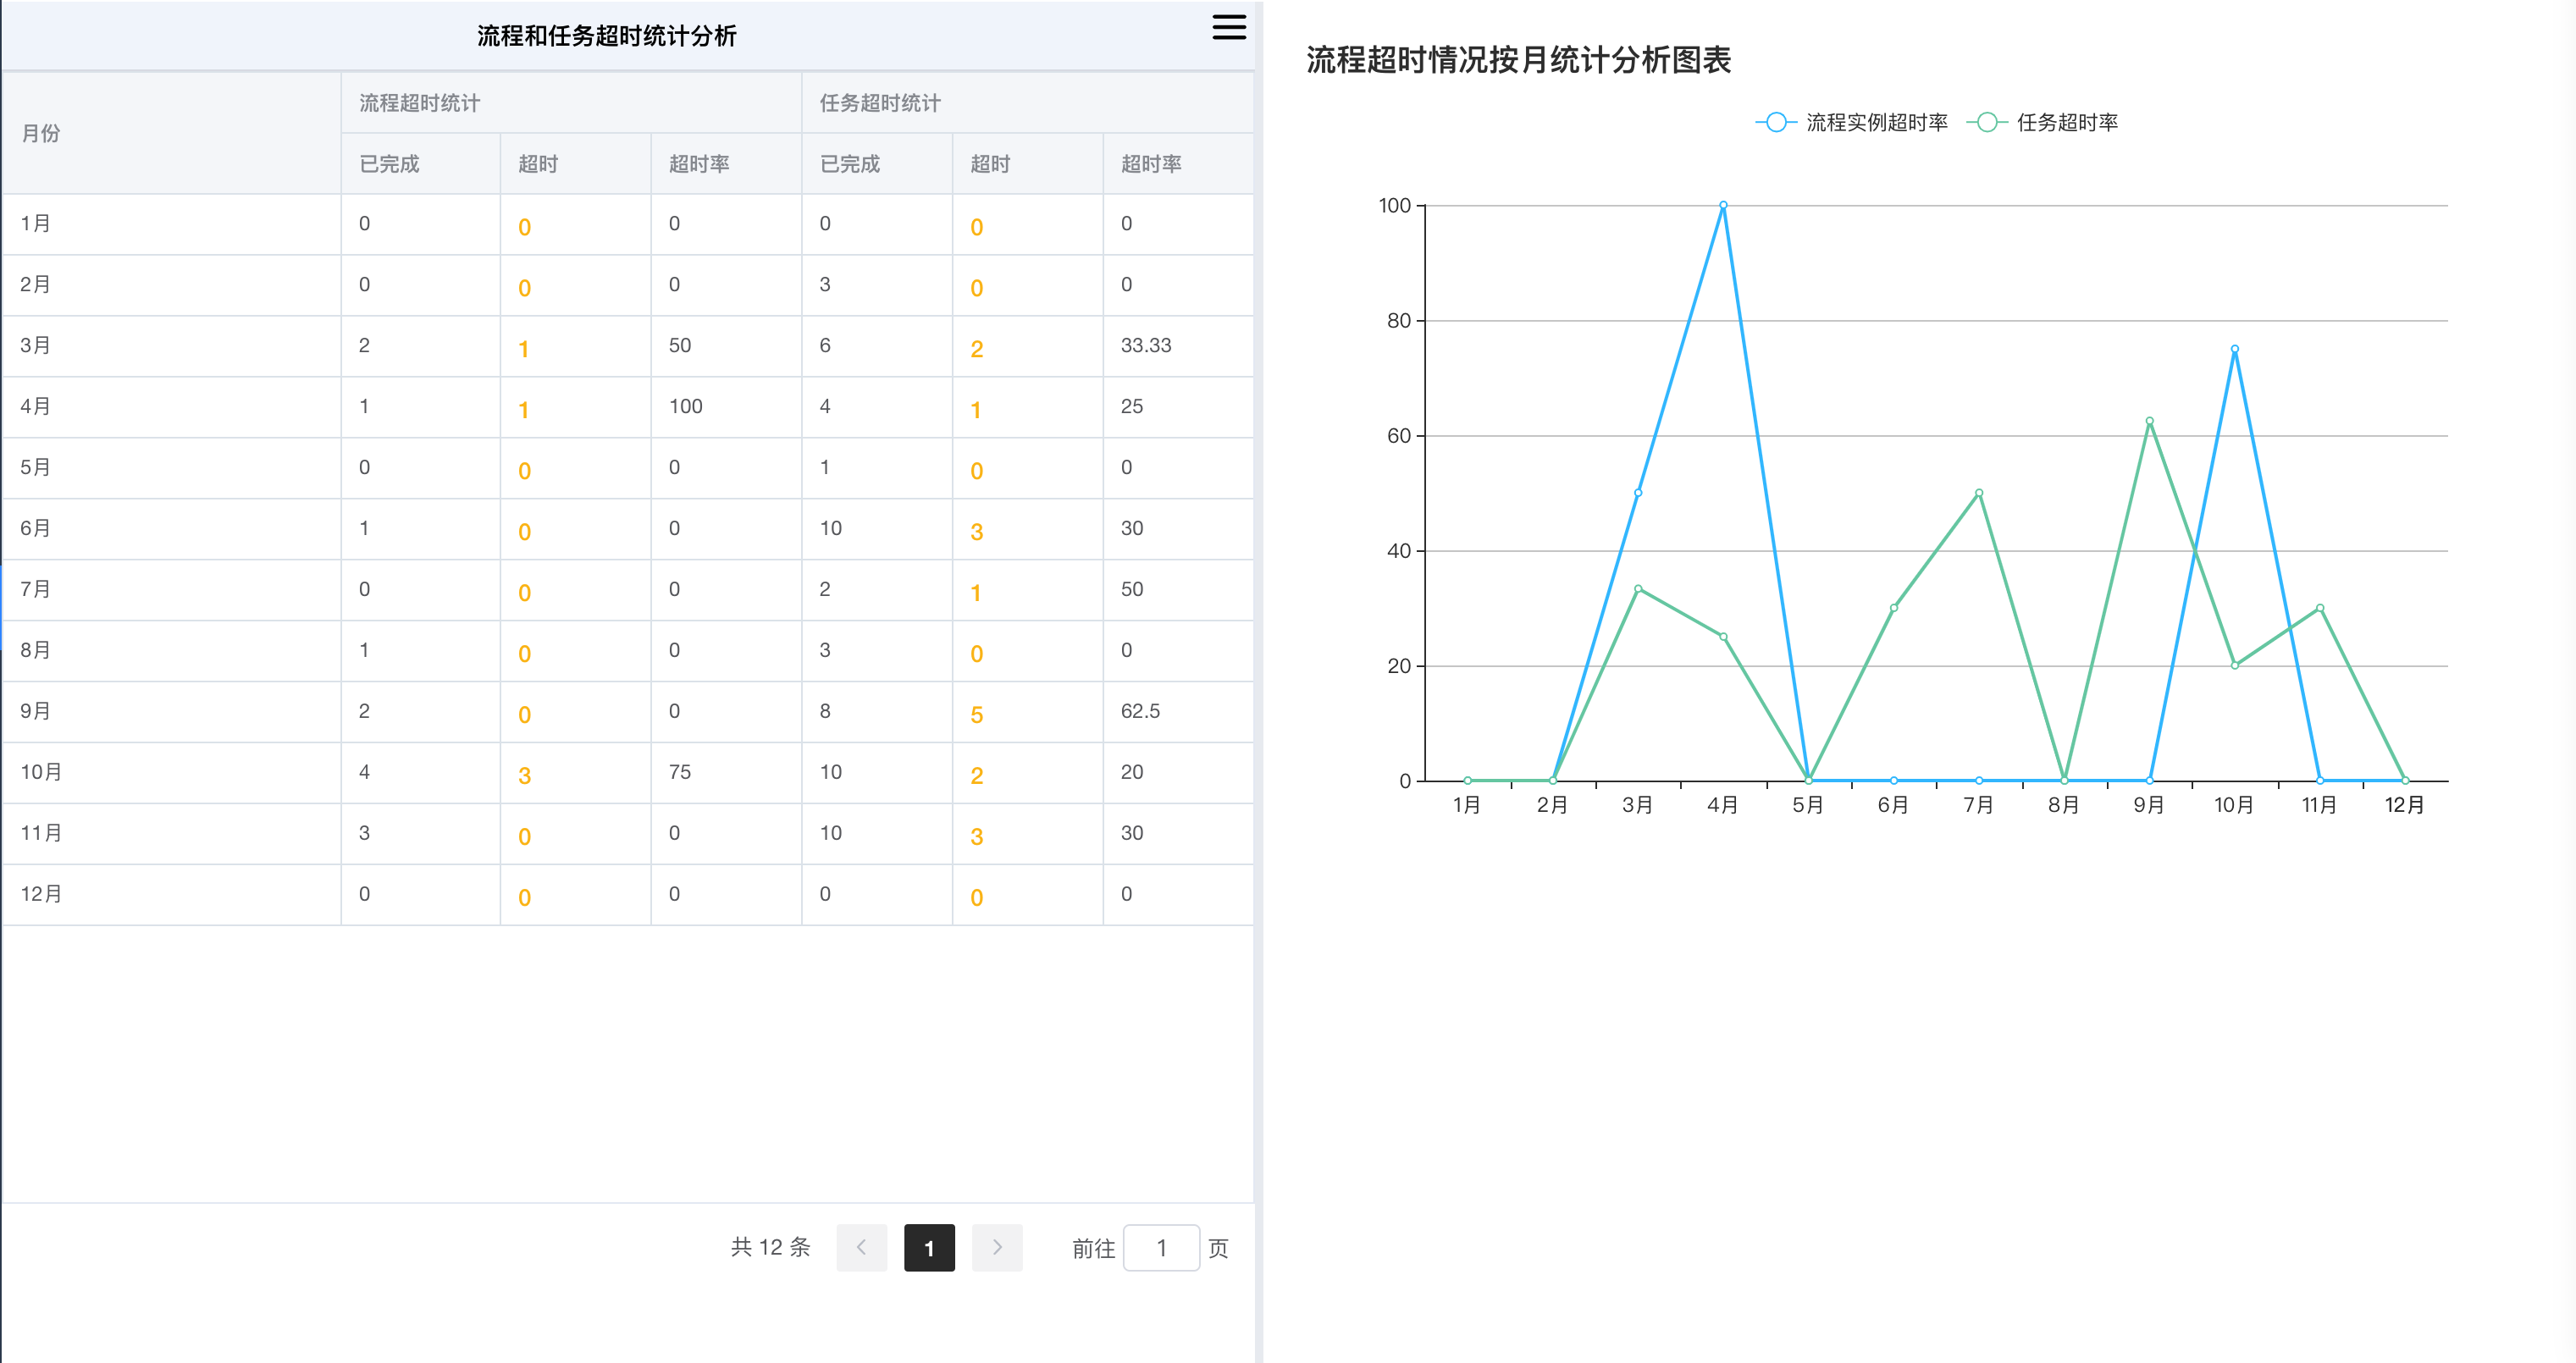Click the 33.33 task timeout rate cell
This screenshot has height=1363, width=2576.
[x=1145, y=345]
